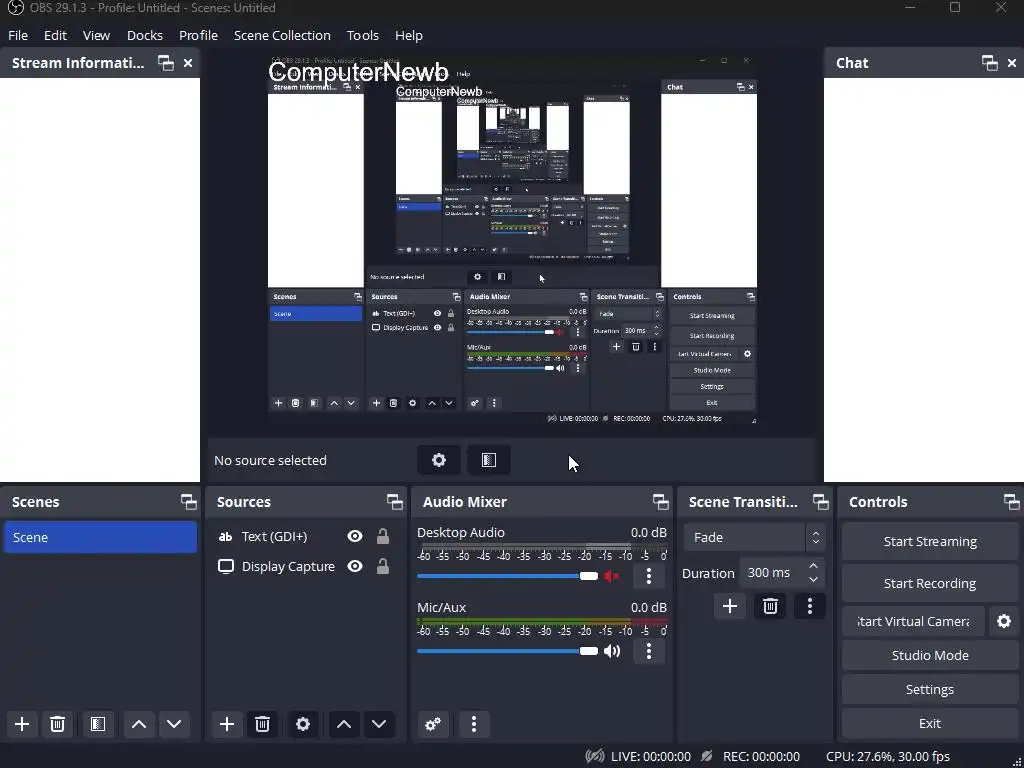Remove the scene transition with trash icon
The height and width of the screenshot is (768, 1024).
point(770,607)
